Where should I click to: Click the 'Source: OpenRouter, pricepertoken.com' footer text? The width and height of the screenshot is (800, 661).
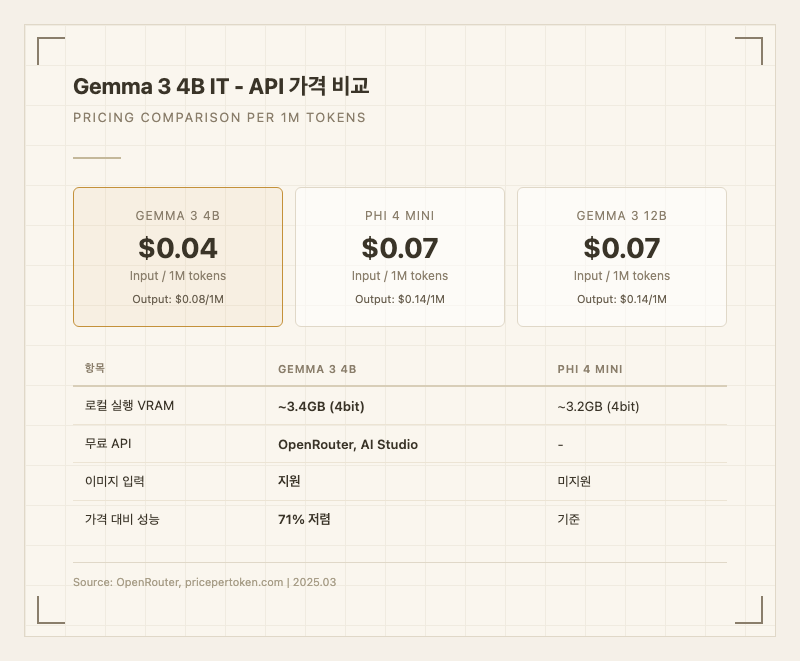pos(205,582)
